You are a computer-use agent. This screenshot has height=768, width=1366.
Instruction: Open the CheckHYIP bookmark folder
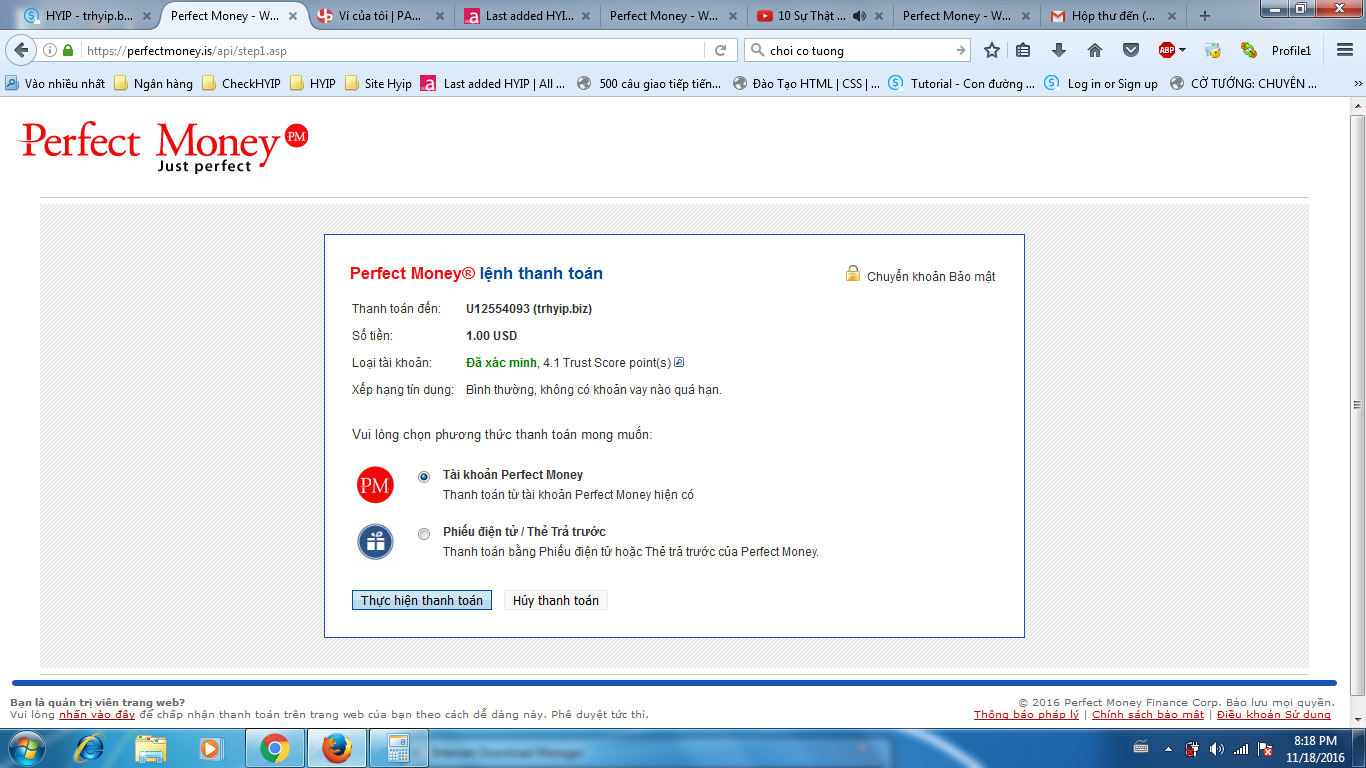[x=241, y=84]
